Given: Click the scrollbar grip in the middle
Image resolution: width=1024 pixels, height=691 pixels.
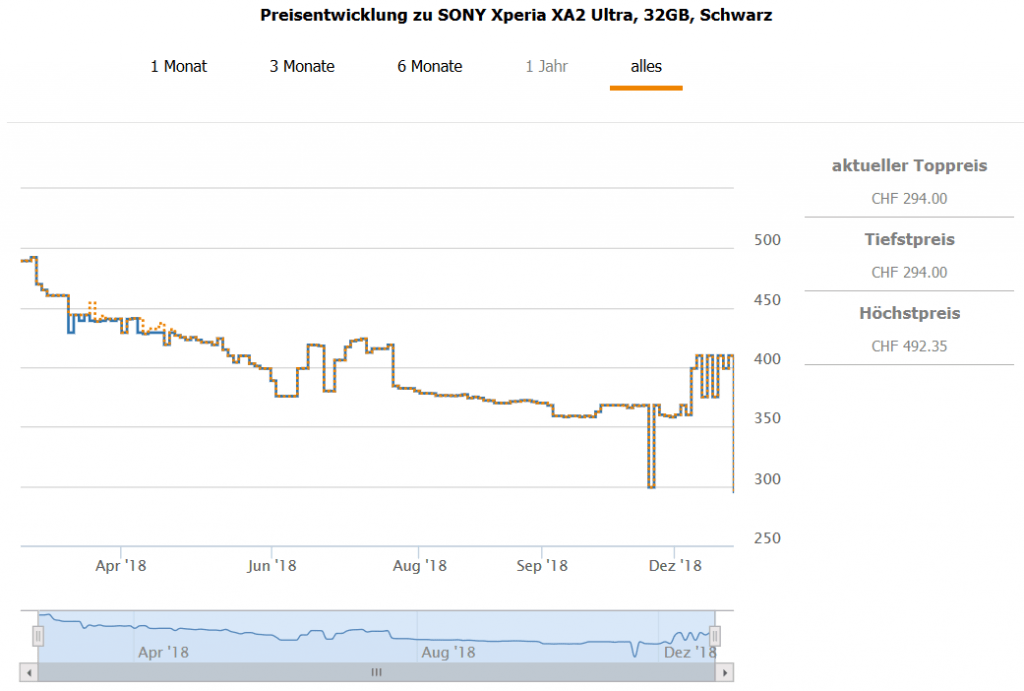Looking at the screenshot, I should [x=377, y=673].
